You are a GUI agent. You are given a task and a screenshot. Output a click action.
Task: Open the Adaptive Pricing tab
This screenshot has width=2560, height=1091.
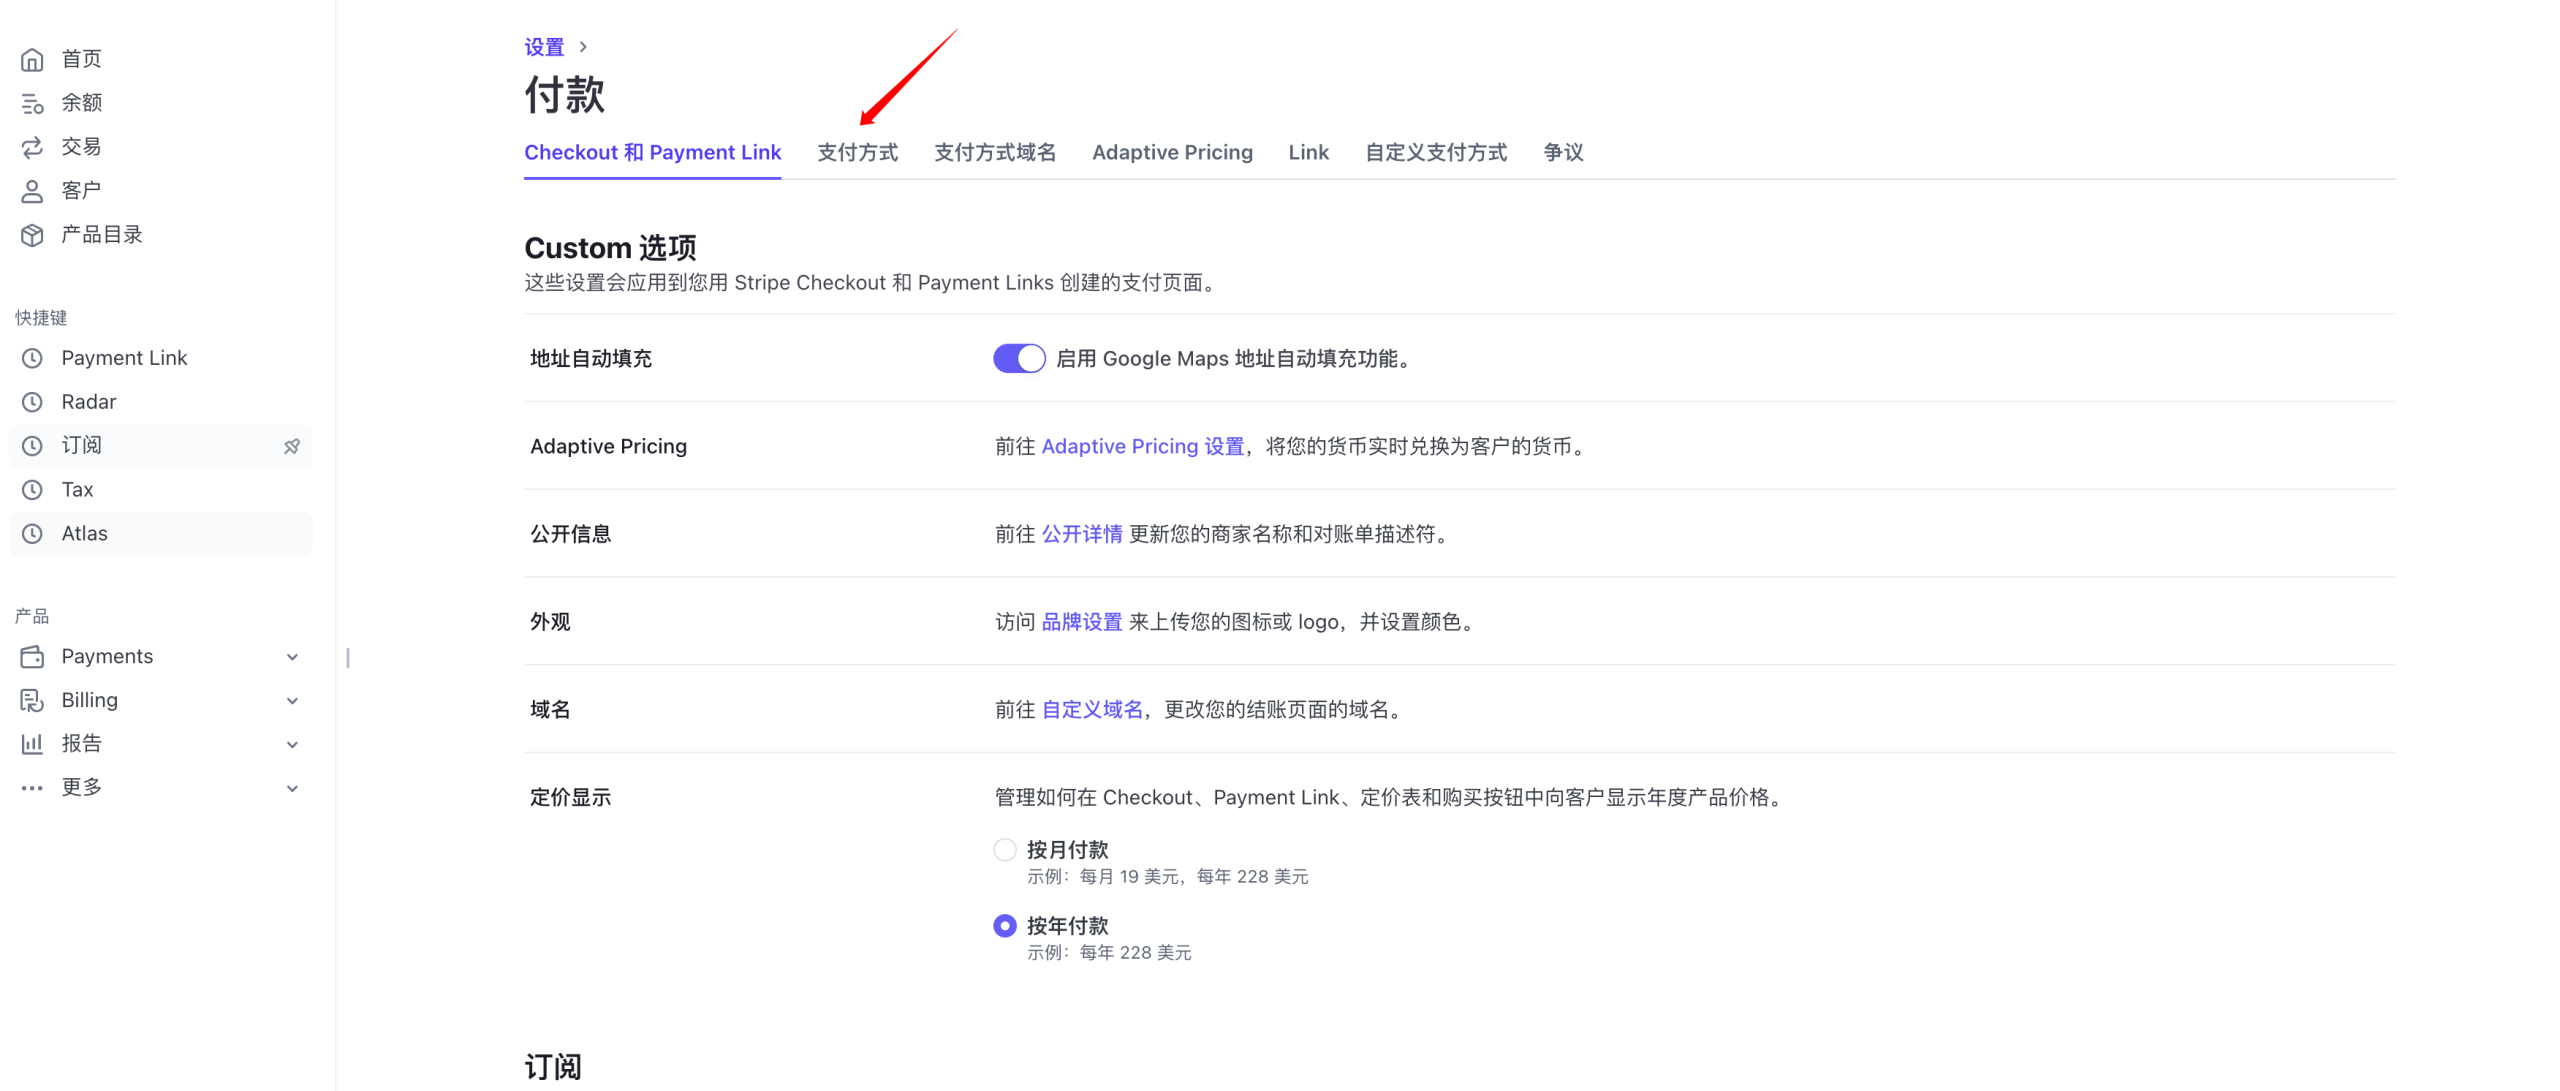click(x=1172, y=152)
